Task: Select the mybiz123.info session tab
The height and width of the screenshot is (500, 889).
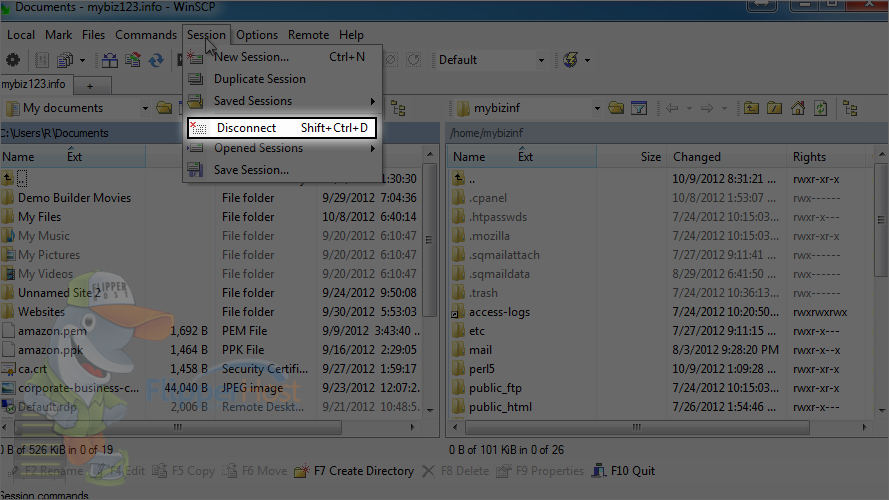Action: click(35, 84)
